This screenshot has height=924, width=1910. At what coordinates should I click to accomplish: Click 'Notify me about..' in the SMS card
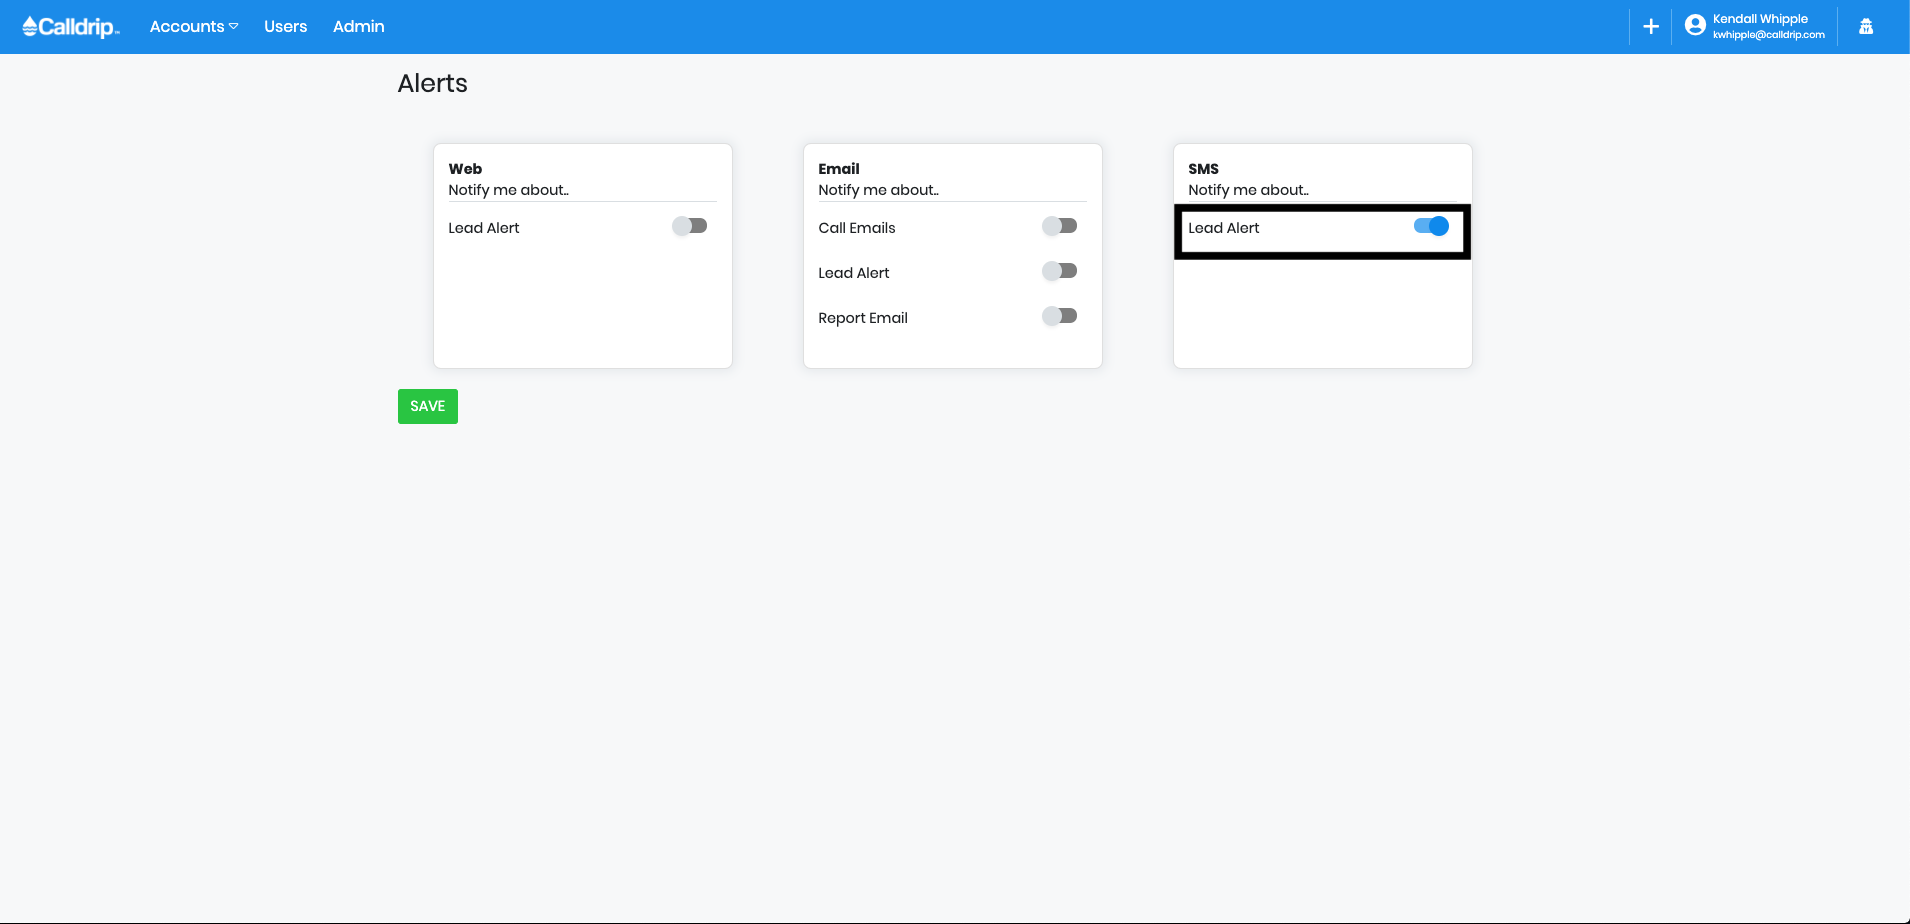pos(1248,190)
